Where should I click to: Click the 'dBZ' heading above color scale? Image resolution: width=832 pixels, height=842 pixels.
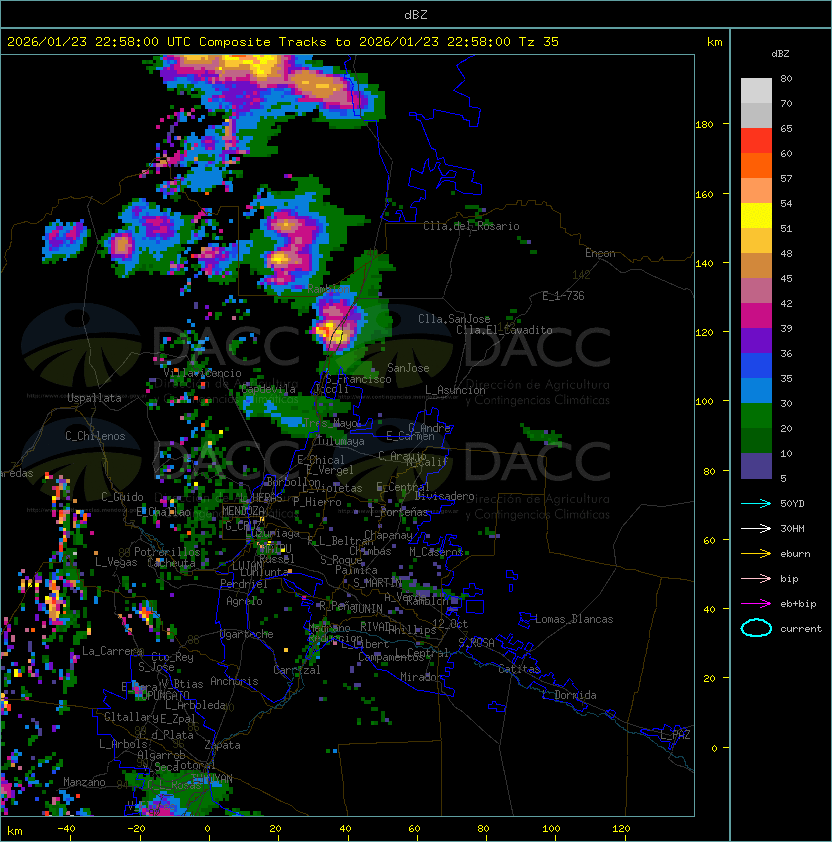780,53
